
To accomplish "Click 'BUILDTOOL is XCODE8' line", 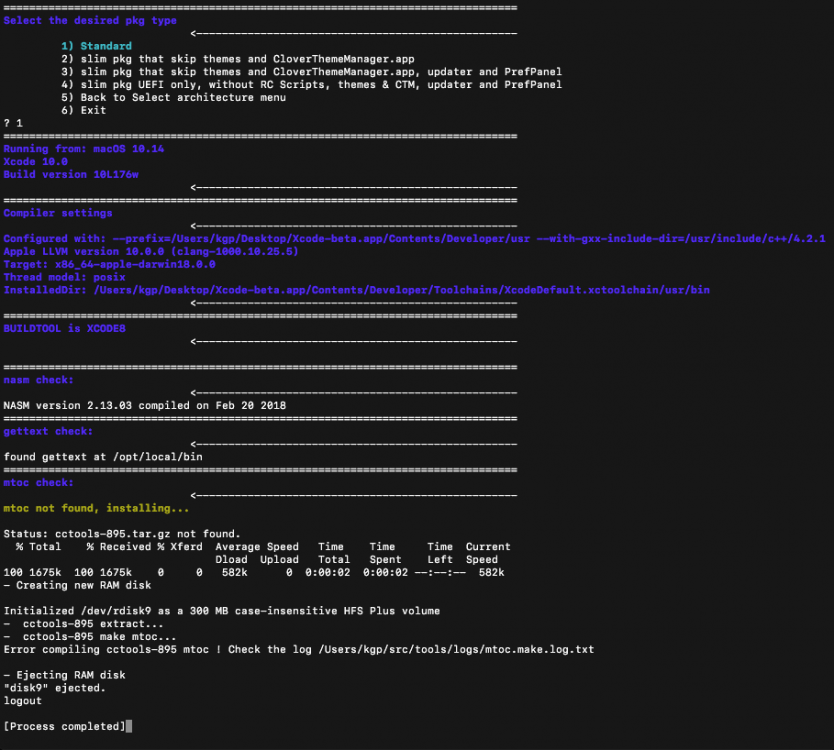I will pyautogui.click(x=64, y=329).
